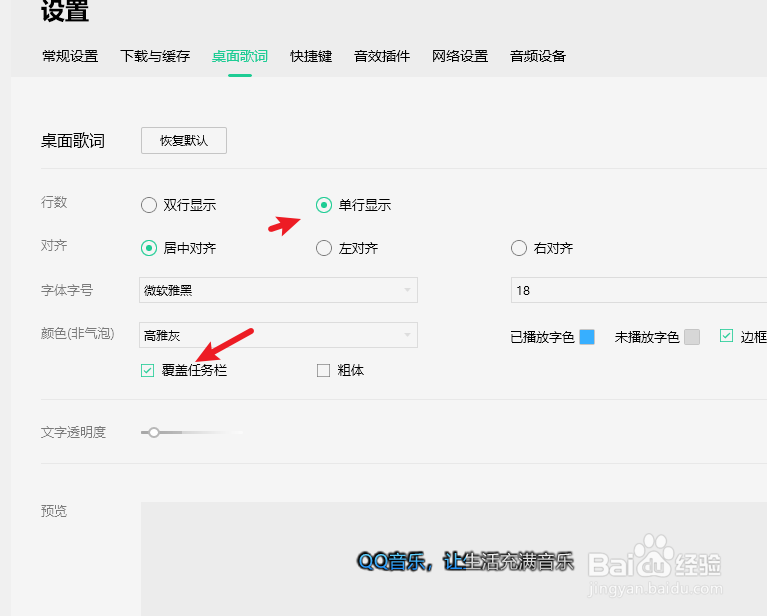Click the 文字透明度 slider handle
The width and height of the screenshot is (767, 616).
pyautogui.click(x=154, y=433)
